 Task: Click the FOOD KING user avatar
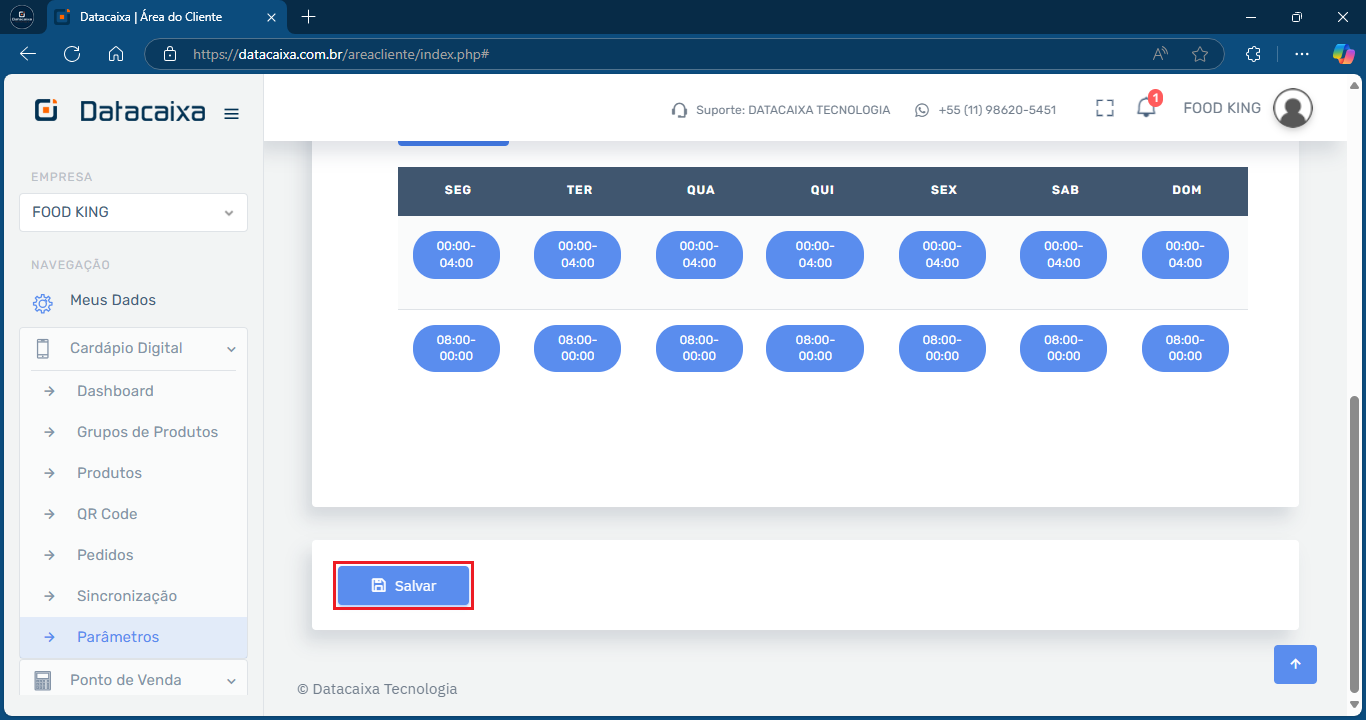(x=1292, y=109)
